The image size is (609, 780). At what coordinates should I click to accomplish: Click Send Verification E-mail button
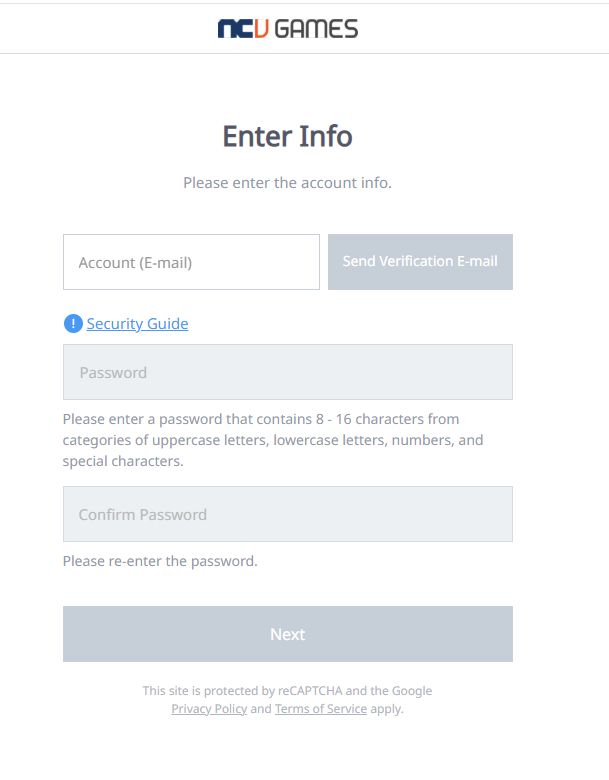(x=420, y=262)
